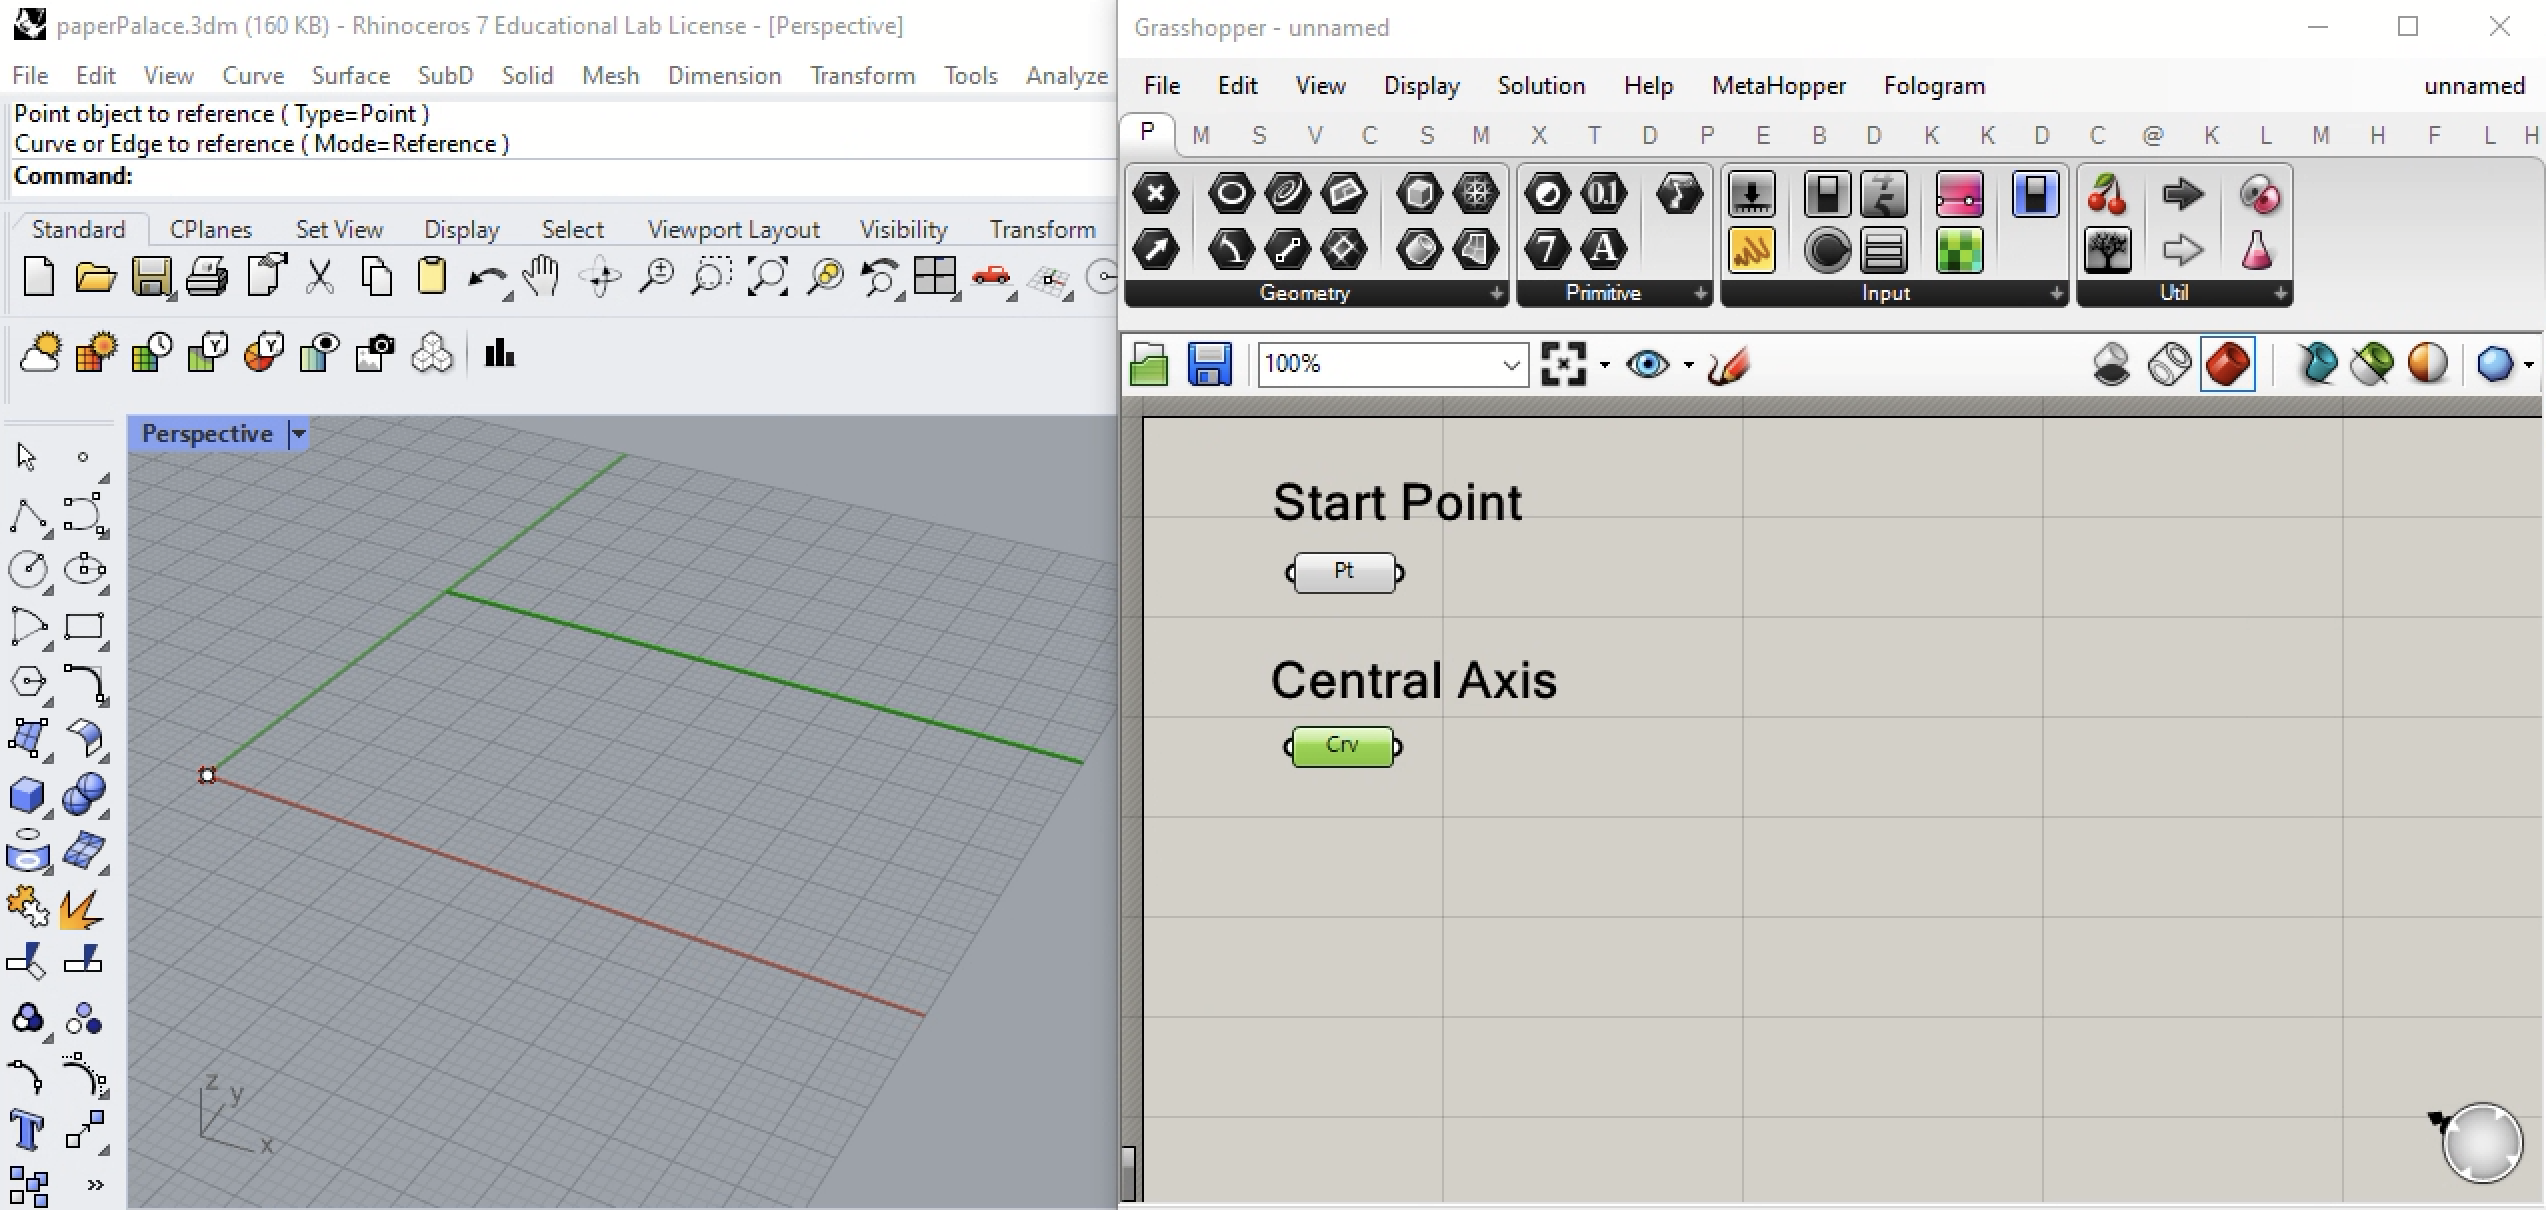Click the green Crv parameter component
Viewport: 2546px width, 1210px height.
1342,746
